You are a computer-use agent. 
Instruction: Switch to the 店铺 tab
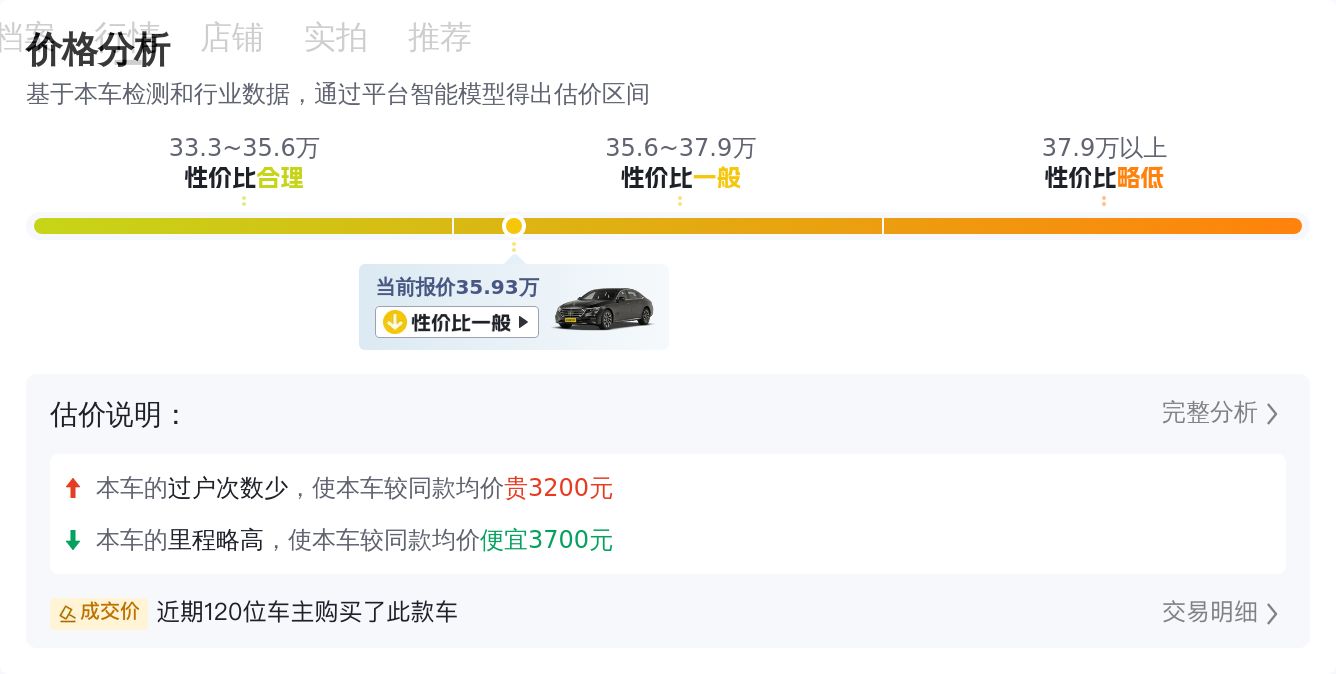tap(232, 38)
